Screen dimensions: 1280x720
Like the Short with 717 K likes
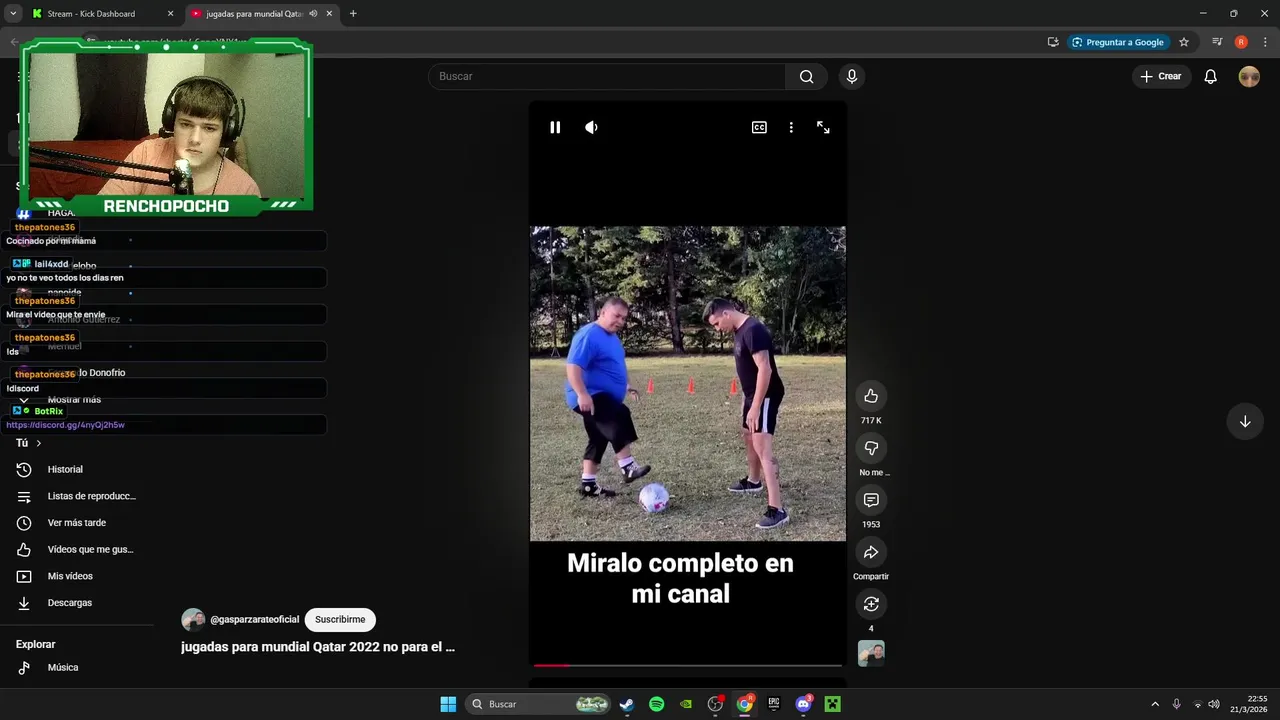[871, 396]
